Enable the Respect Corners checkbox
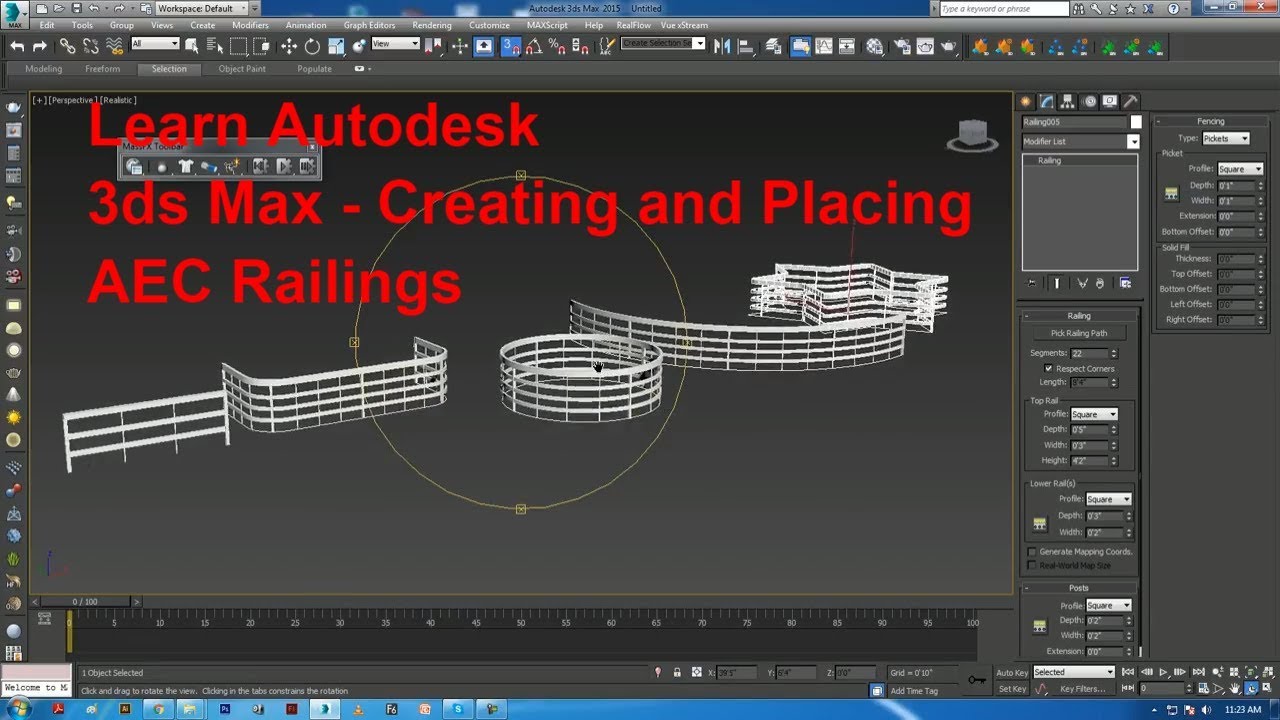The height and width of the screenshot is (720, 1280). tap(1048, 368)
